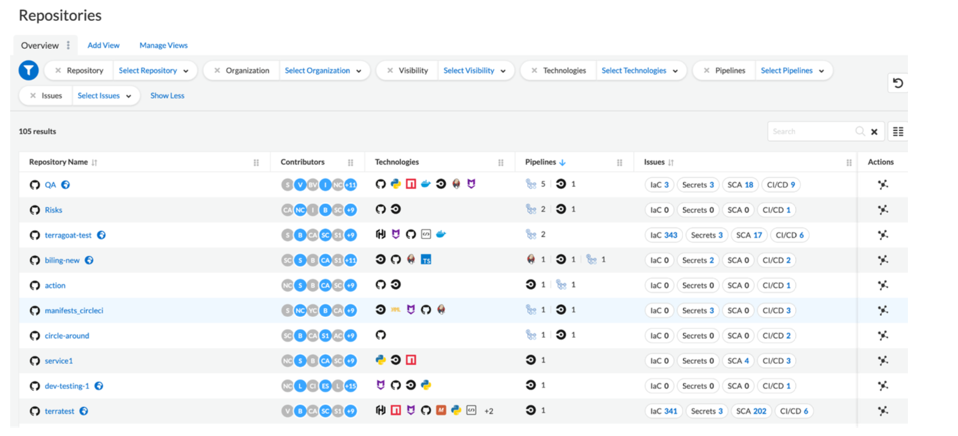Open the column layout grid icon
Viewport: 958px width, 436px height.
(897, 131)
